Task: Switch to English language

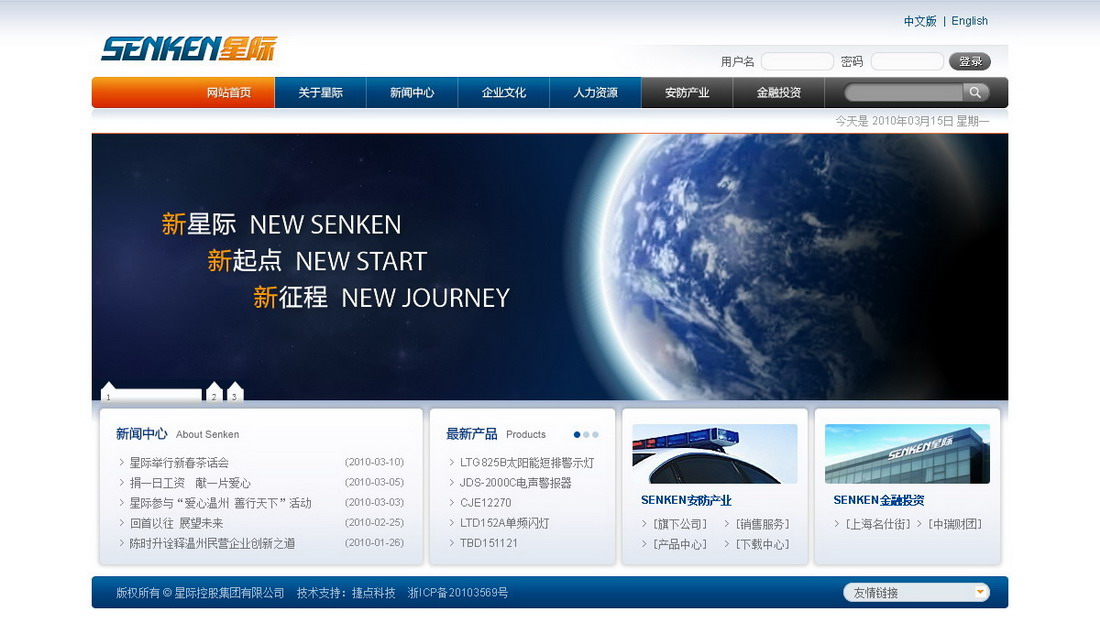Action: [x=970, y=21]
